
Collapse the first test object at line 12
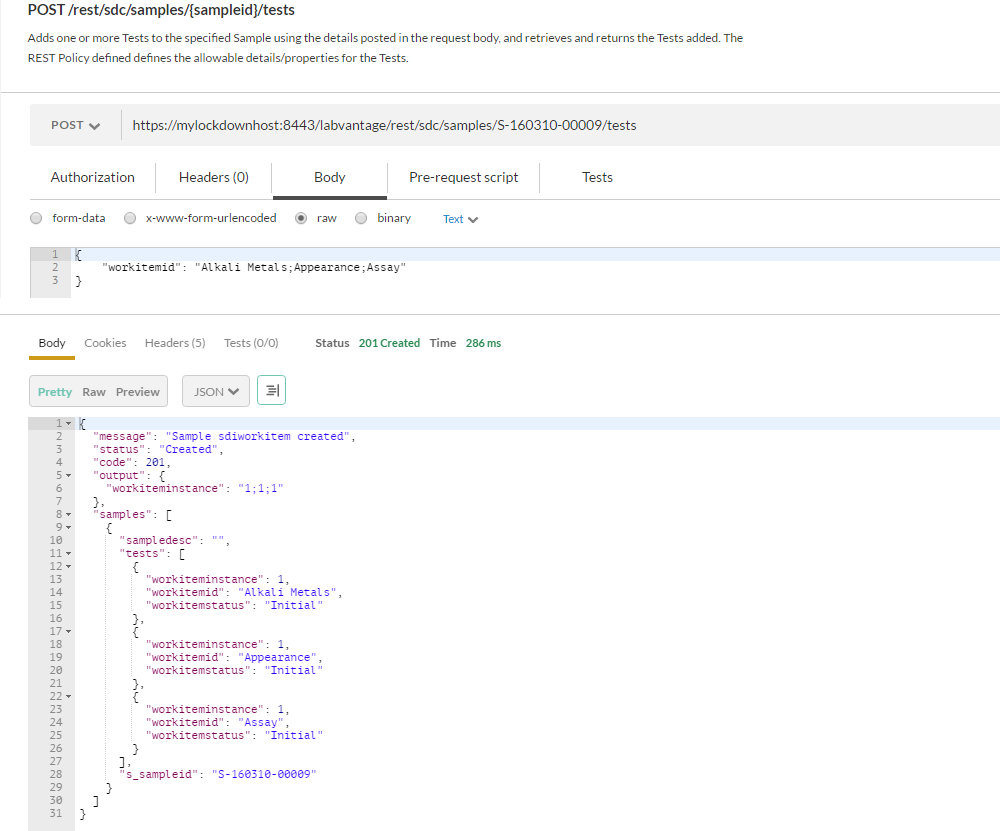tap(69, 566)
